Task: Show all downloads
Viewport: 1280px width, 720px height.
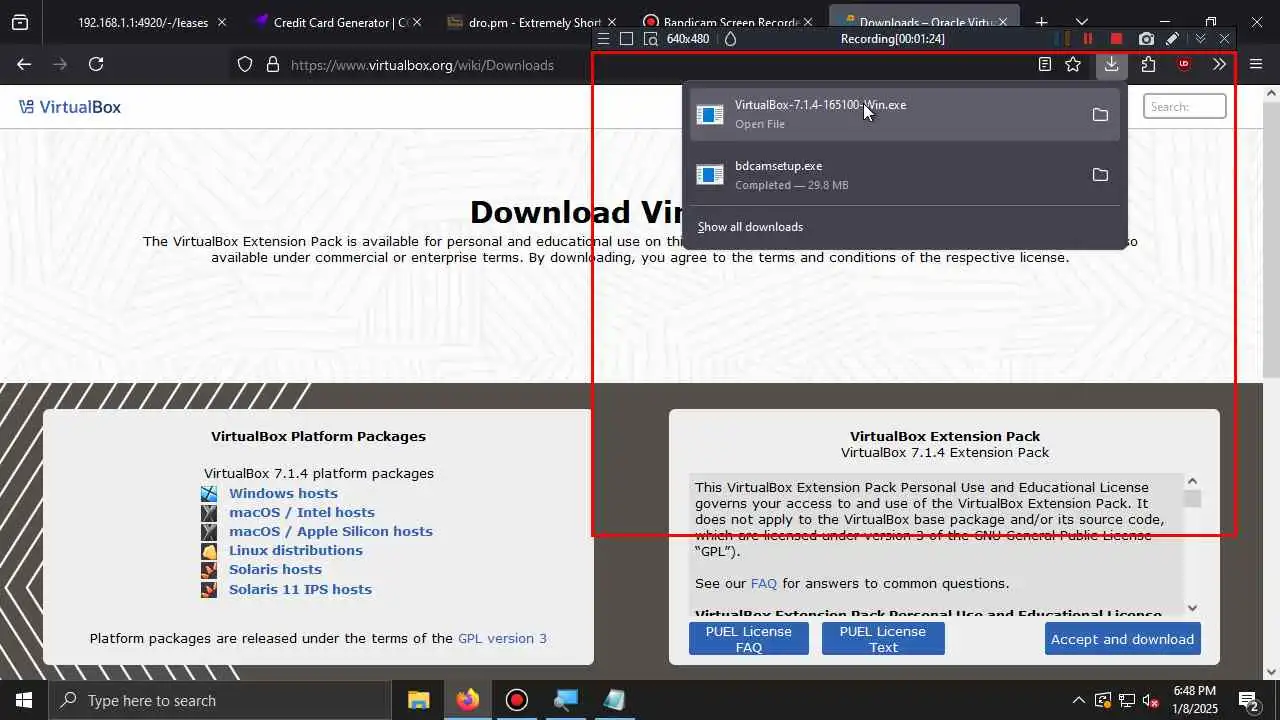Action: pos(750,227)
